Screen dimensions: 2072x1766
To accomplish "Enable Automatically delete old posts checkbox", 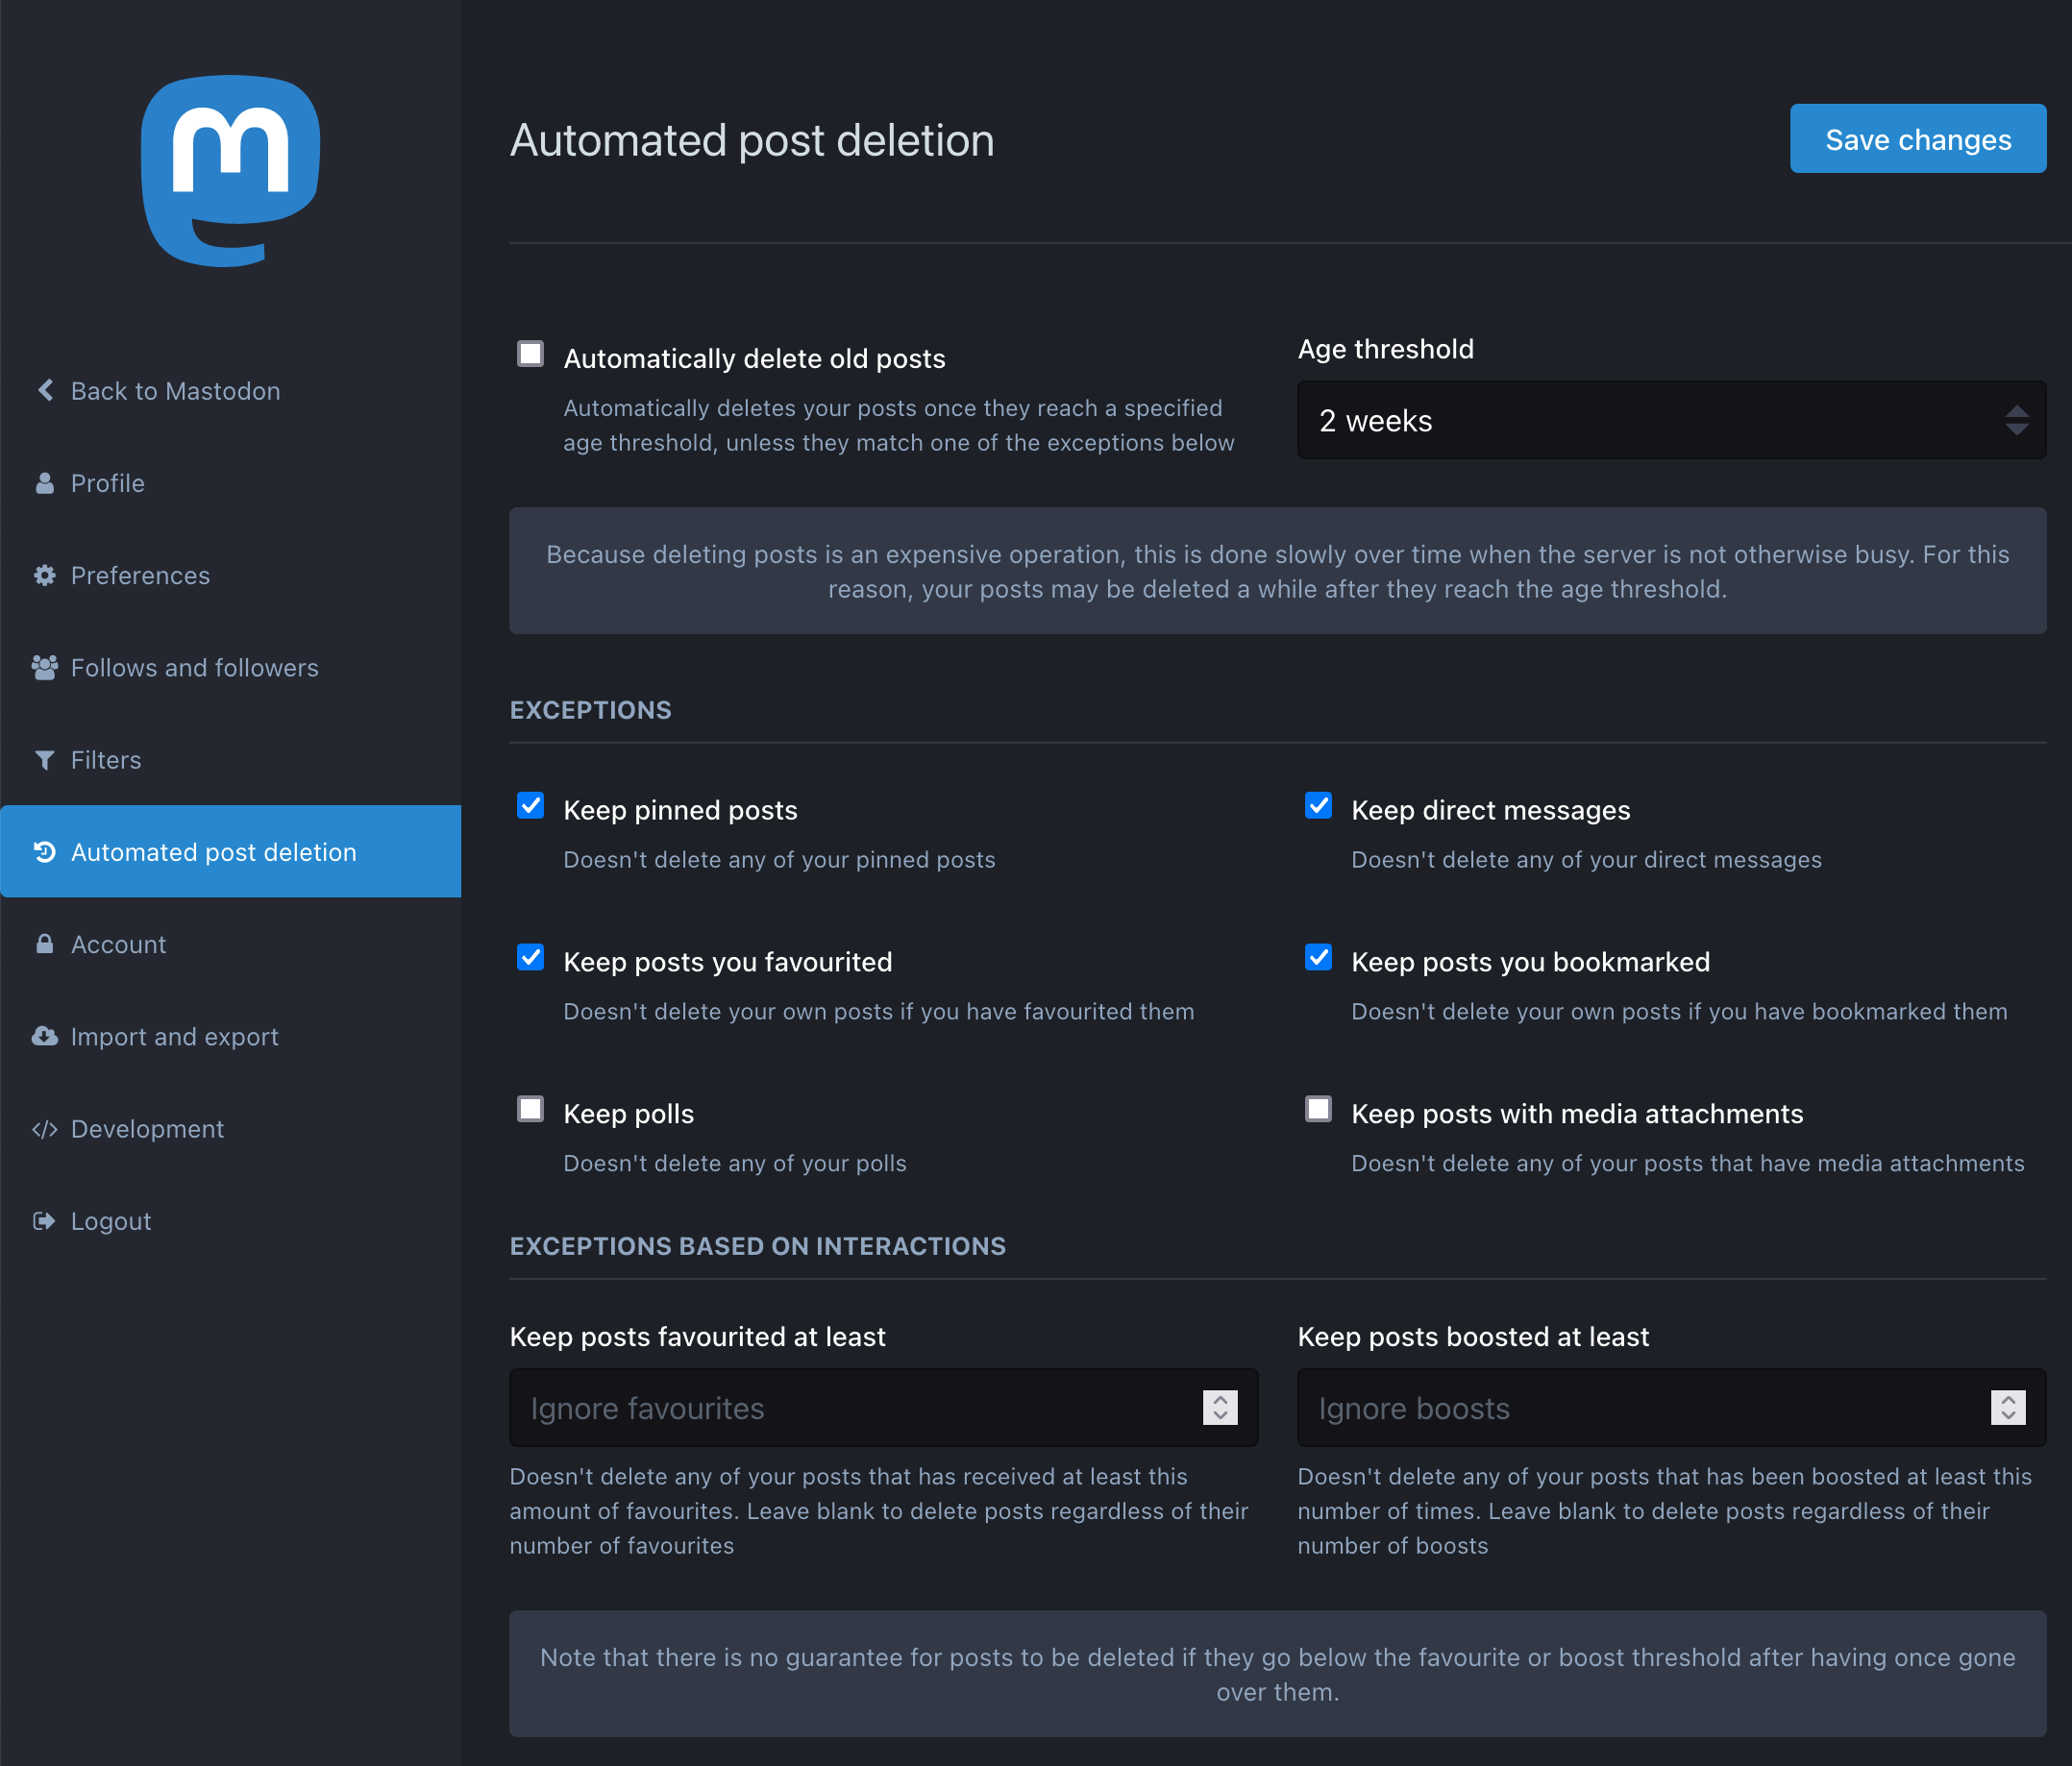I will [530, 354].
